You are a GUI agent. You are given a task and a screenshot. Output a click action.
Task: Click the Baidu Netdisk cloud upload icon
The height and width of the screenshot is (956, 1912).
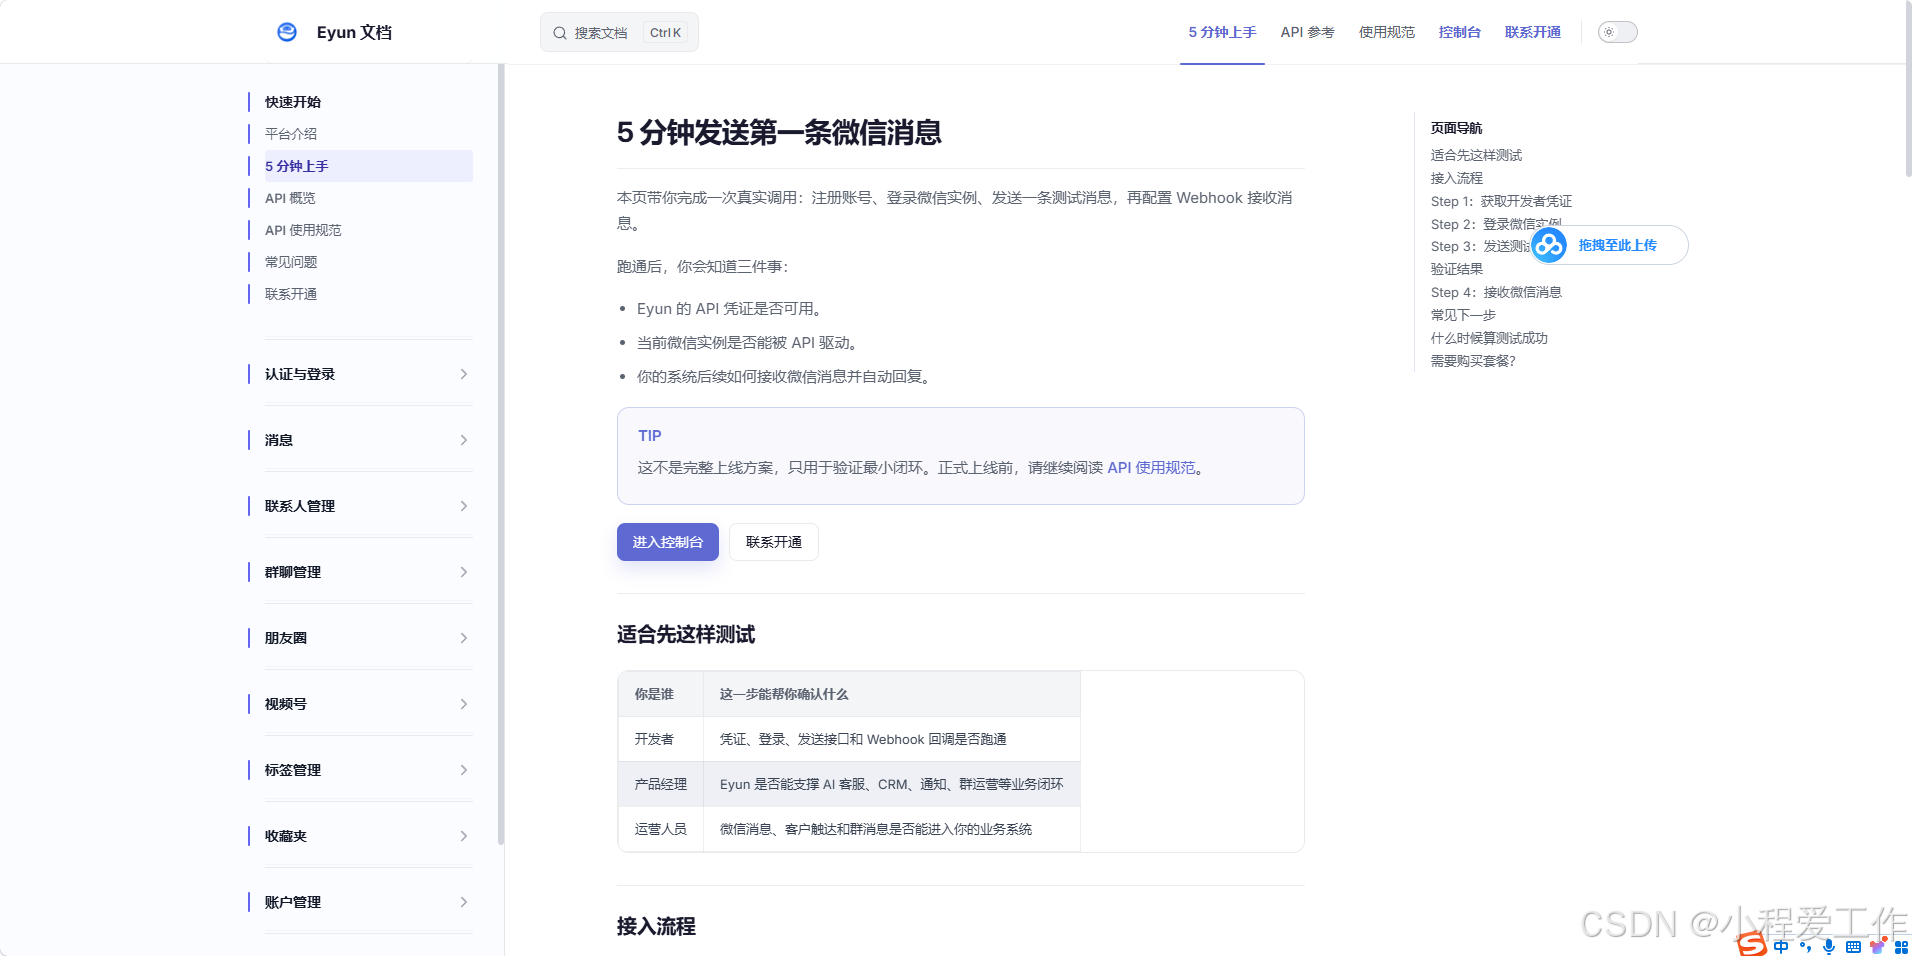pos(1549,245)
